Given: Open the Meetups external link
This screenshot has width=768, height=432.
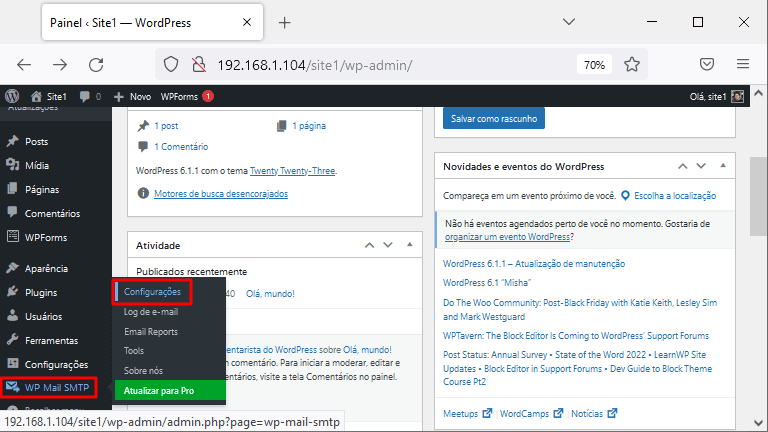Looking at the screenshot, I should [467, 413].
